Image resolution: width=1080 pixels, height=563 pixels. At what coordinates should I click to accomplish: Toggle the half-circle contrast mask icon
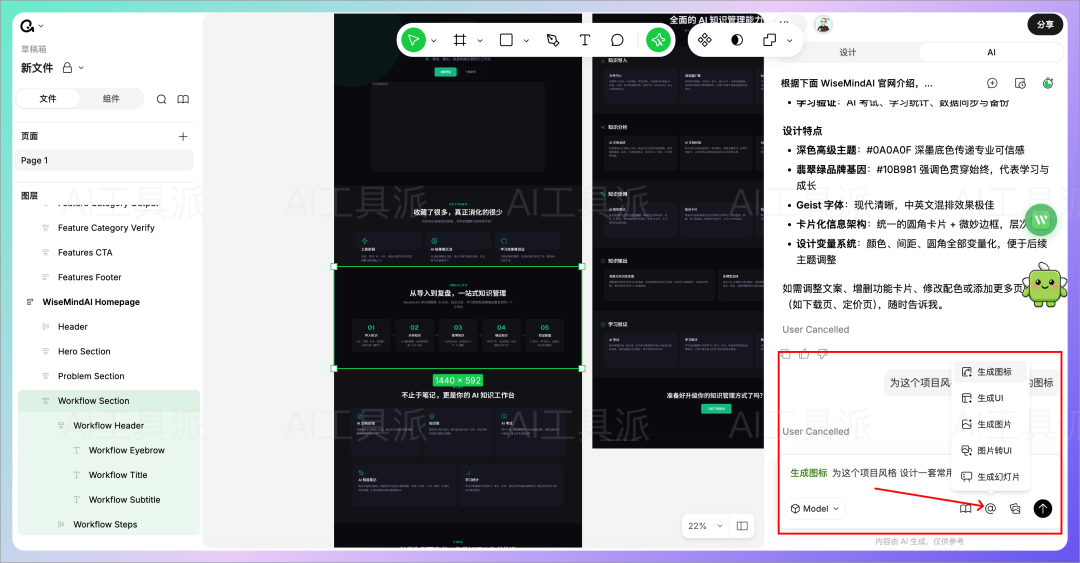tap(737, 40)
